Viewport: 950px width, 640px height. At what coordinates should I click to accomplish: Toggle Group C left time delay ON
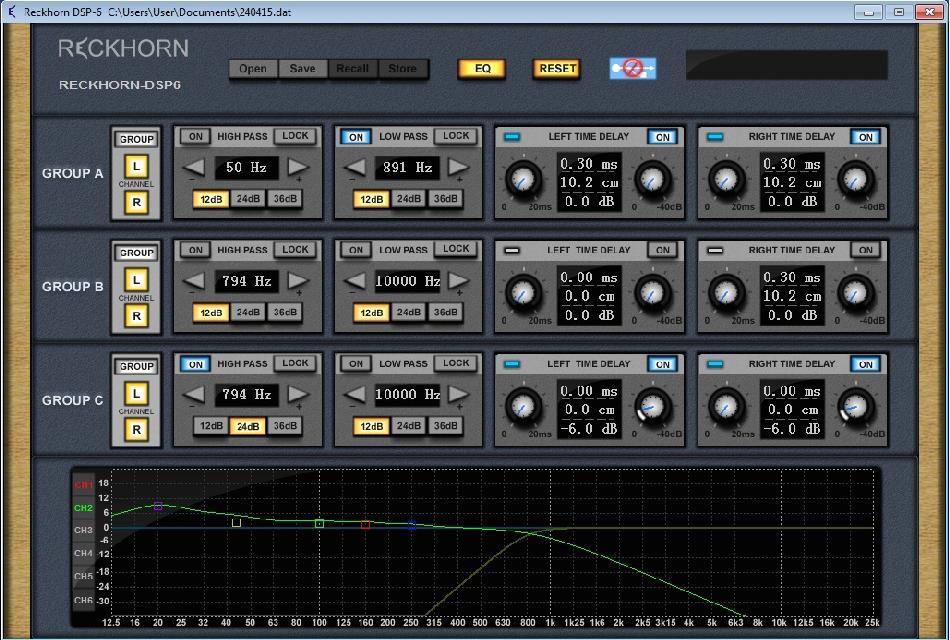663,364
